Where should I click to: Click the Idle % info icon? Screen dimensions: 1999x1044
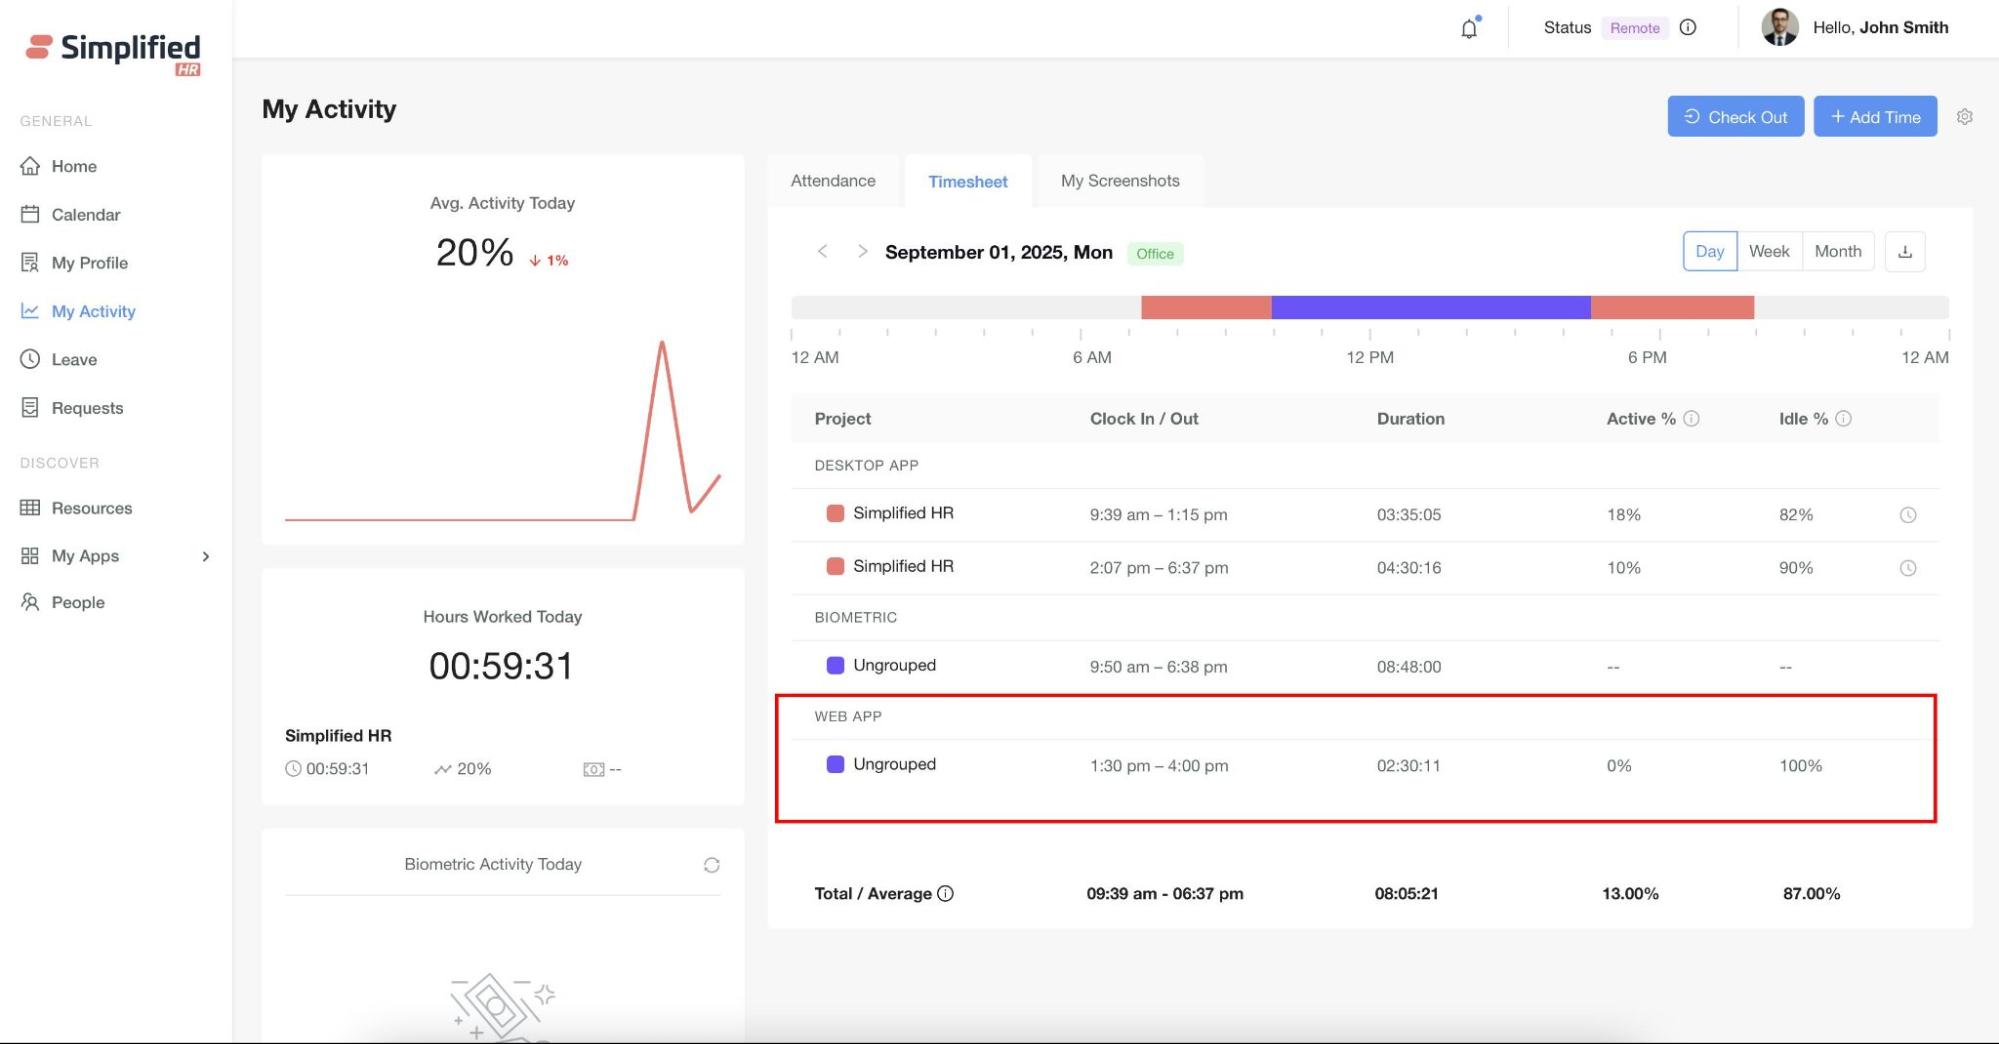click(1843, 419)
